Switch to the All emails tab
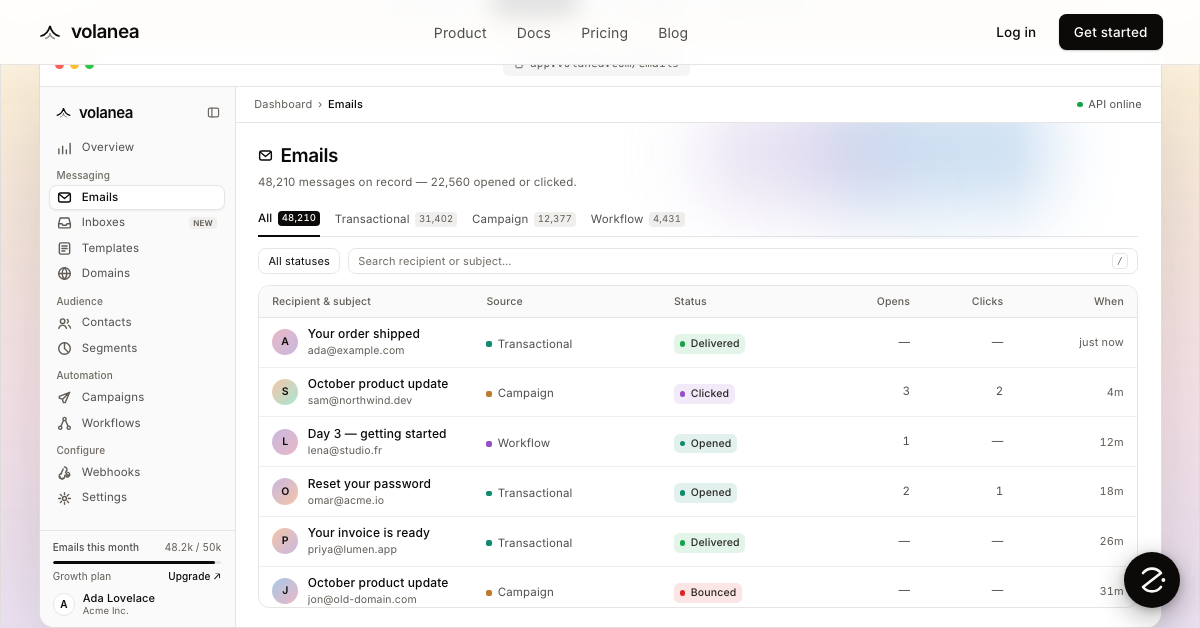The image size is (1200, 628). [289, 218]
